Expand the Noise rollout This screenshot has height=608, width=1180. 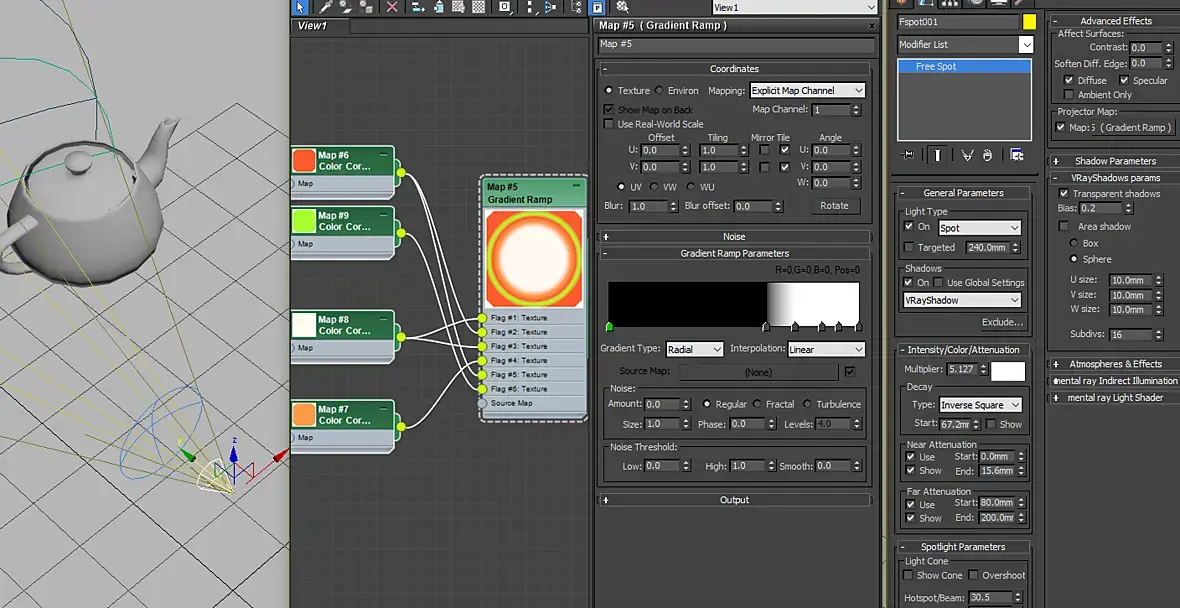(x=734, y=236)
